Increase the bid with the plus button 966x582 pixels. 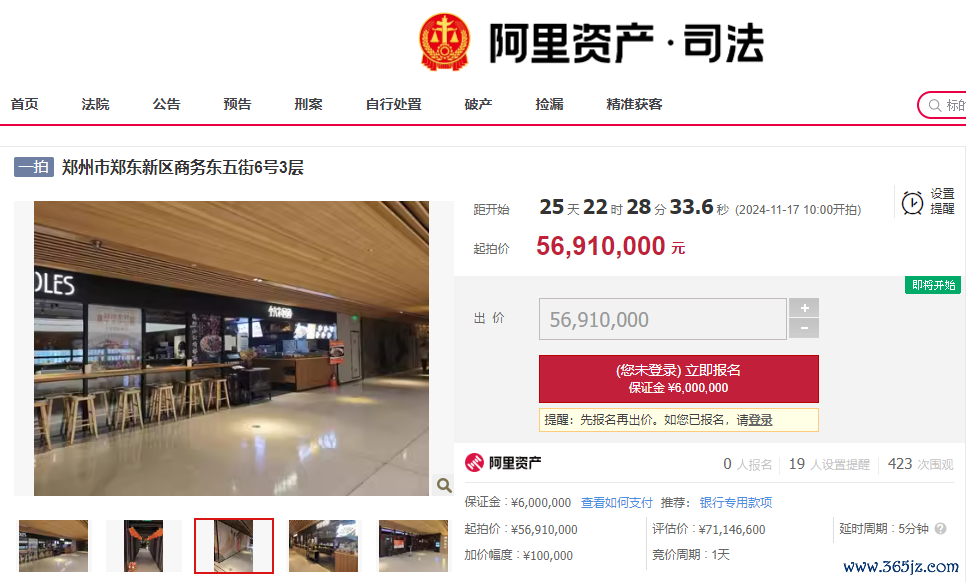click(x=804, y=308)
